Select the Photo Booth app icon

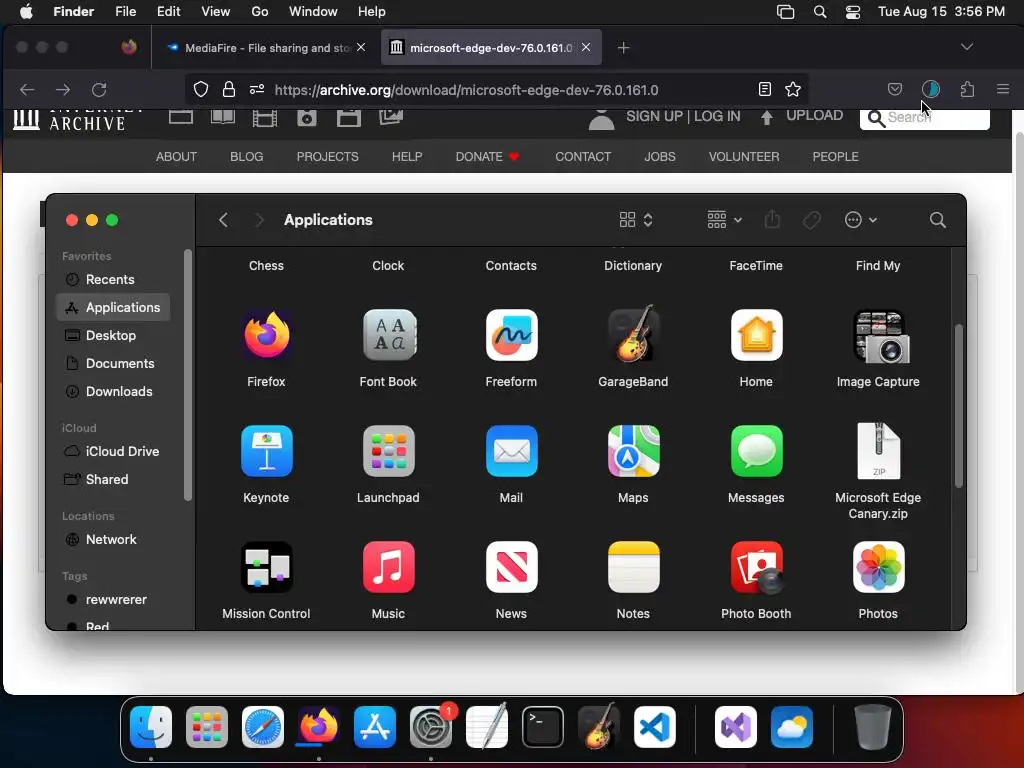point(756,567)
